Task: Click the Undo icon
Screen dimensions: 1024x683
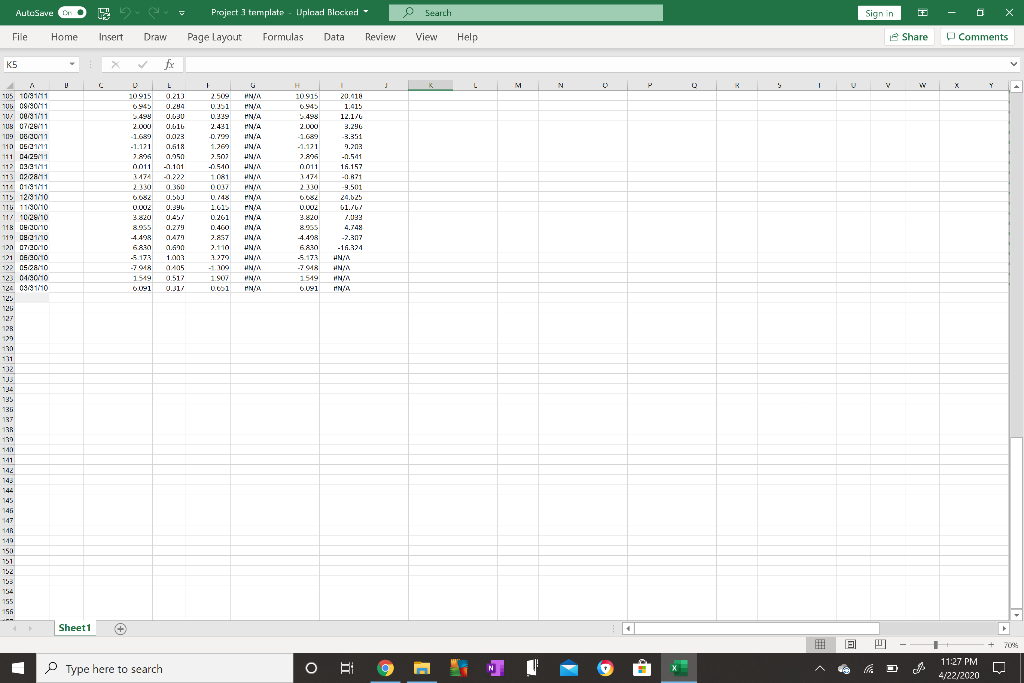Action: coord(124,12)
